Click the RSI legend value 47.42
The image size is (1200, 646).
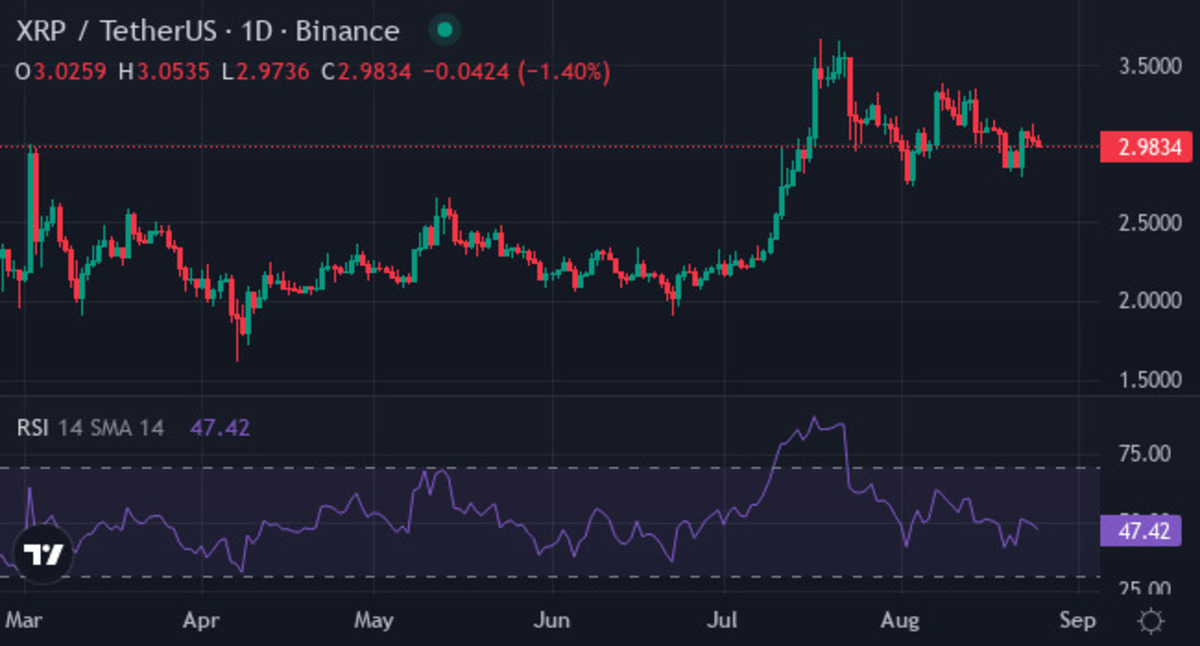[220, 428]
